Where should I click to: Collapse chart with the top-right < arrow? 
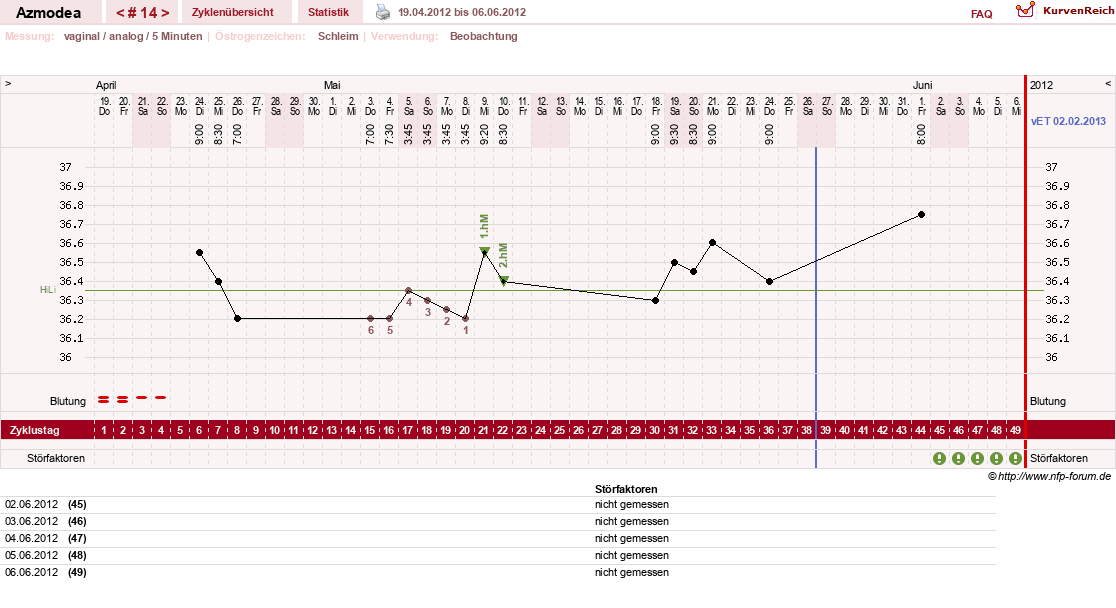click(x=1107, y=83)
